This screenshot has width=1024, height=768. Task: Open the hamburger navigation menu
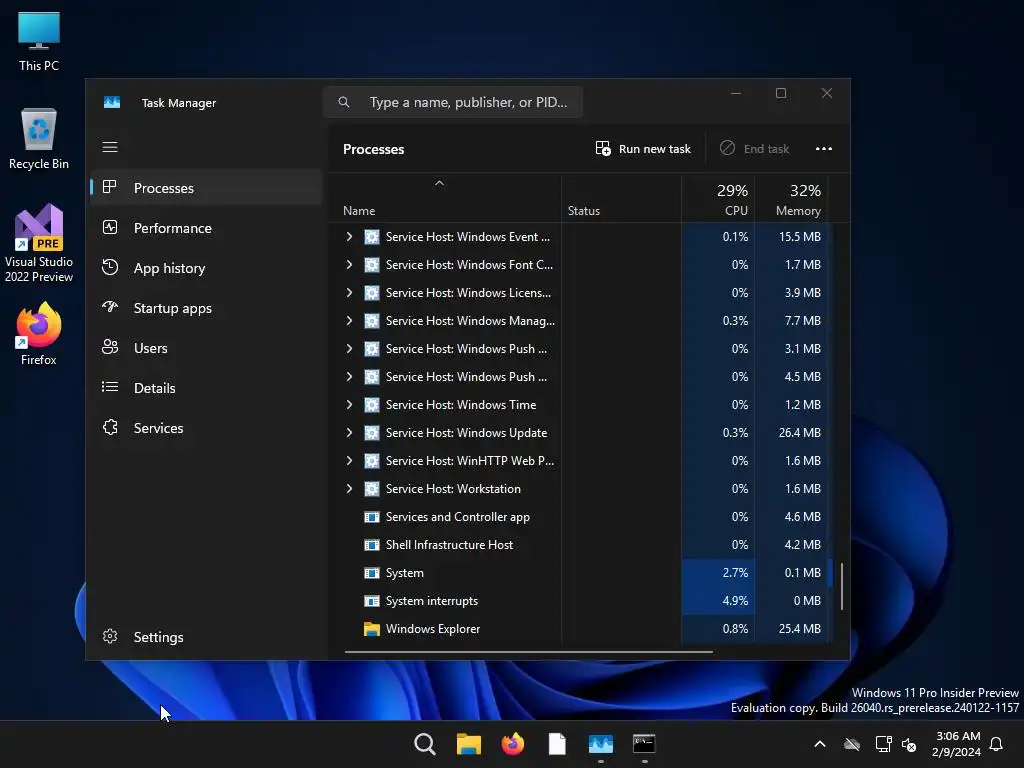click(x=110, y=147)
